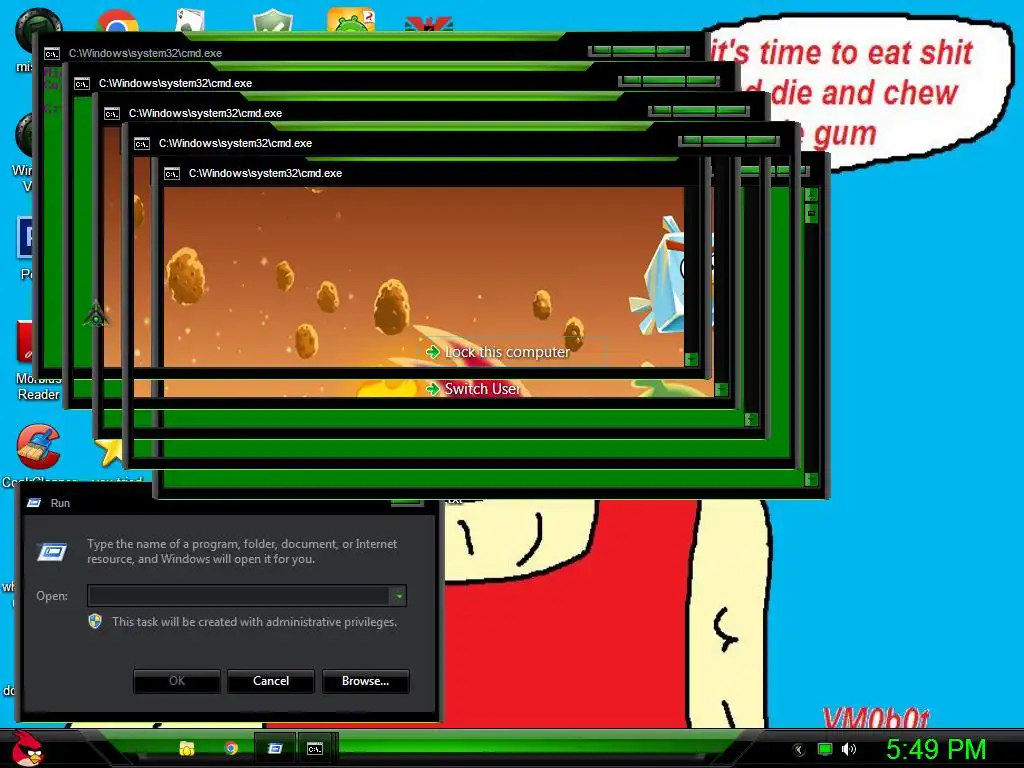Show hidden tray icons arrow
Image resolution: width=1024 pixels, height=768 pixels.
point(799,750)
